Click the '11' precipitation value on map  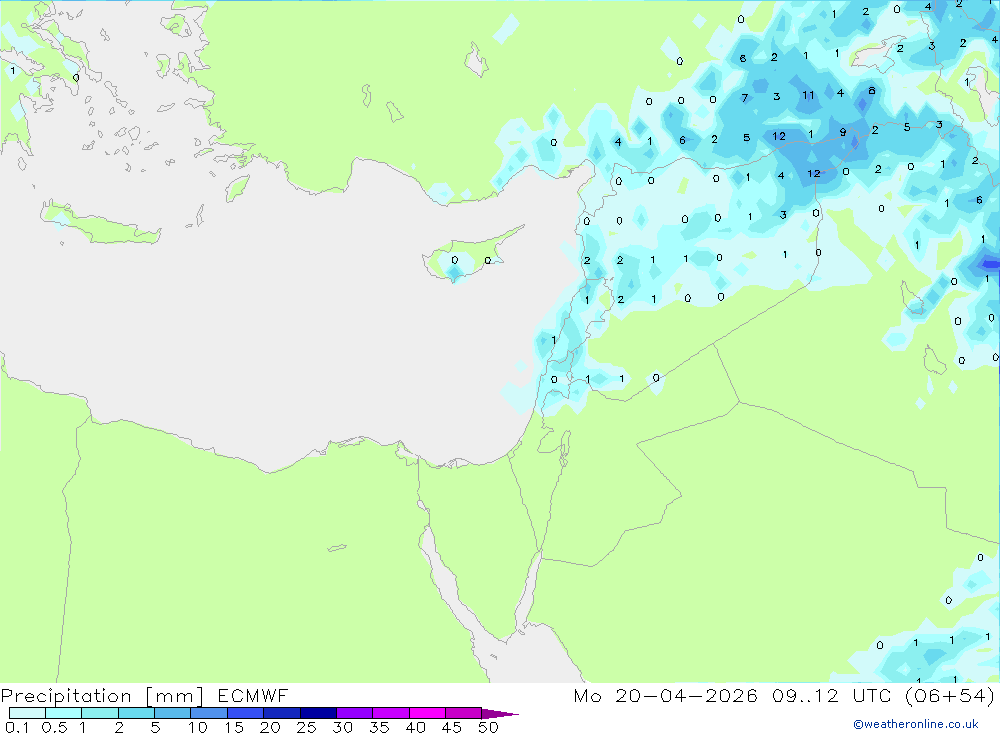tap(808, 96)
